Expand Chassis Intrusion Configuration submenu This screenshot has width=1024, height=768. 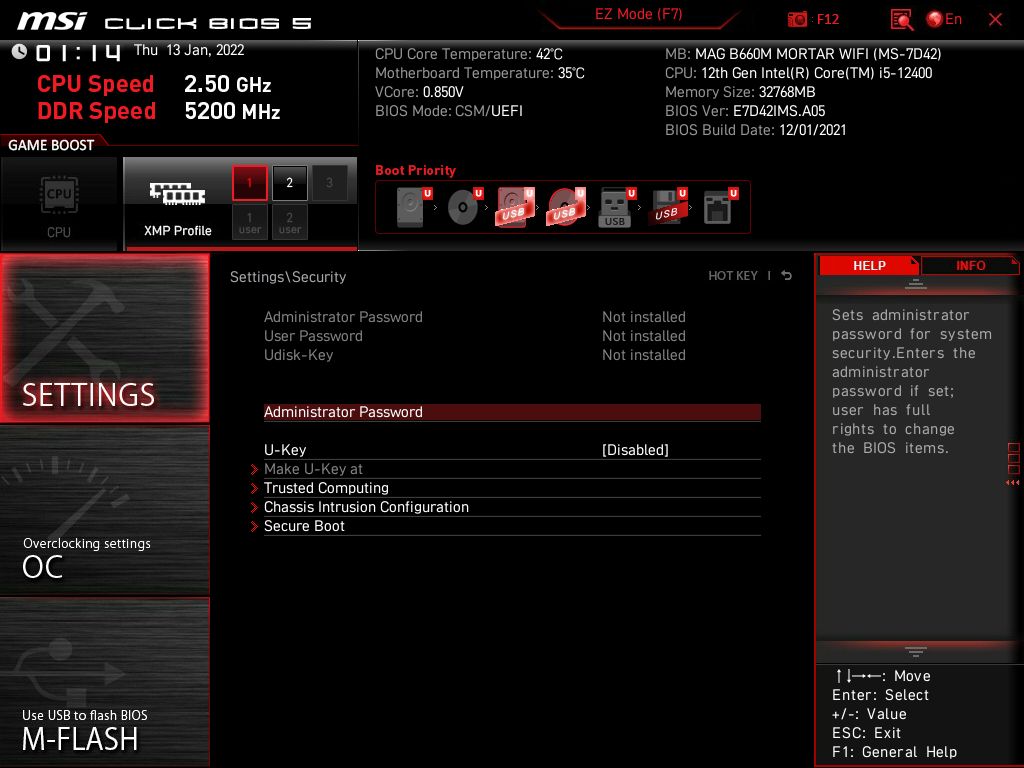click(512, 507)
